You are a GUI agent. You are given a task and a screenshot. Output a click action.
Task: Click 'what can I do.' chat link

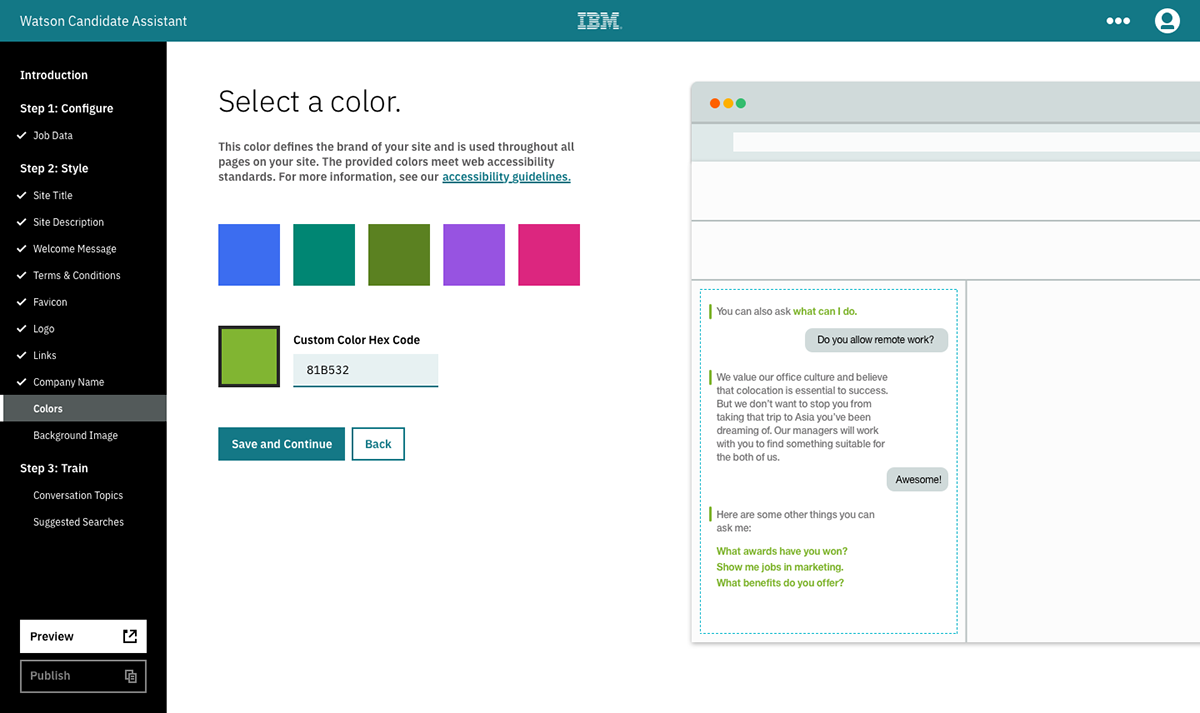point(825,311)
